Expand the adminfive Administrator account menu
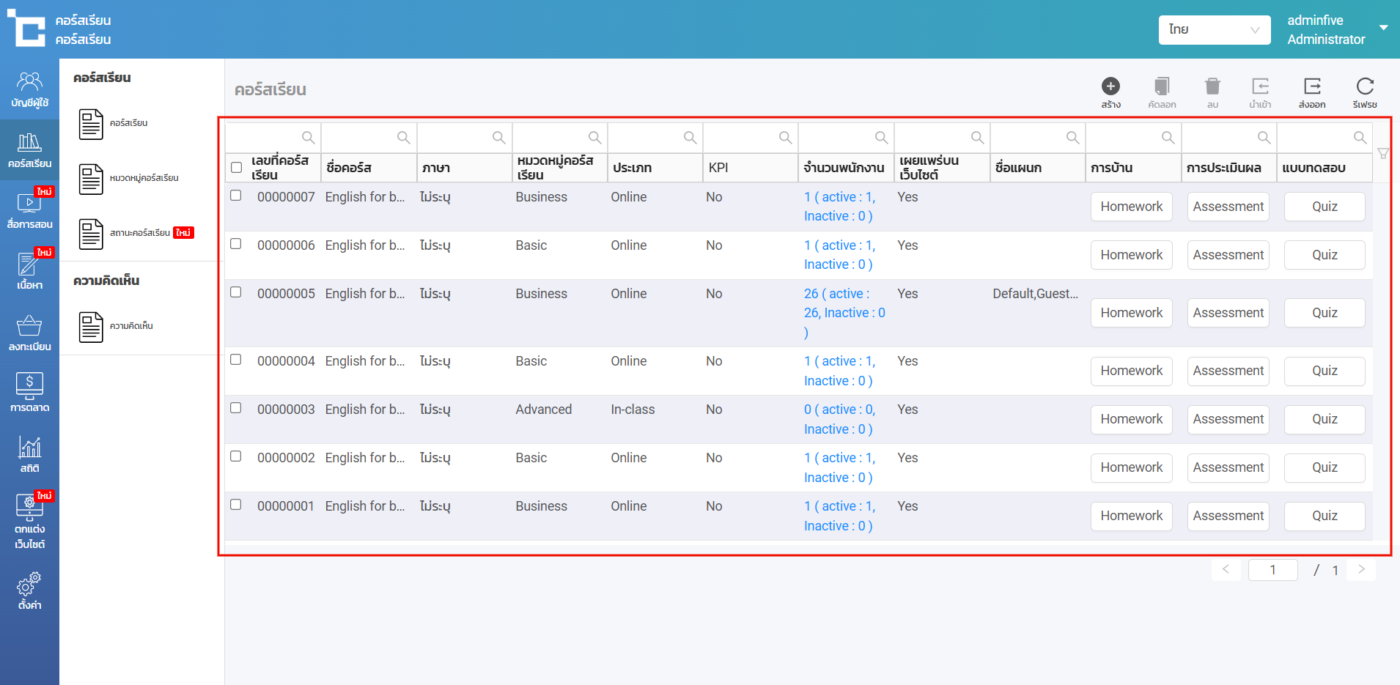 pos(1383,28)
